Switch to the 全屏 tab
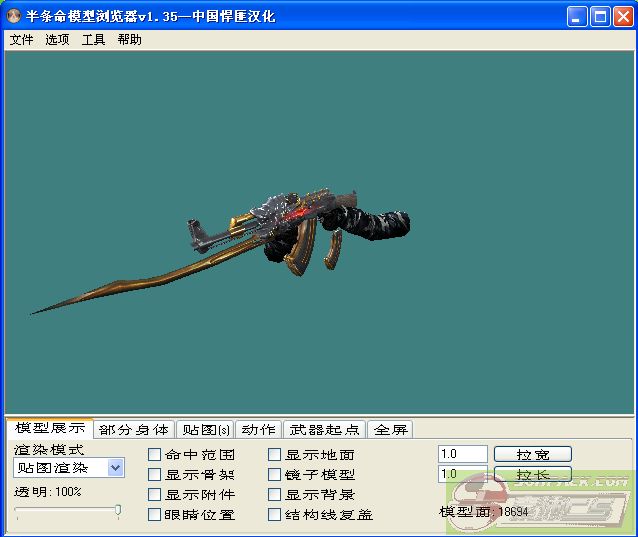The width and height of the screenshot is (638, 537). click(x=390, y=430)
